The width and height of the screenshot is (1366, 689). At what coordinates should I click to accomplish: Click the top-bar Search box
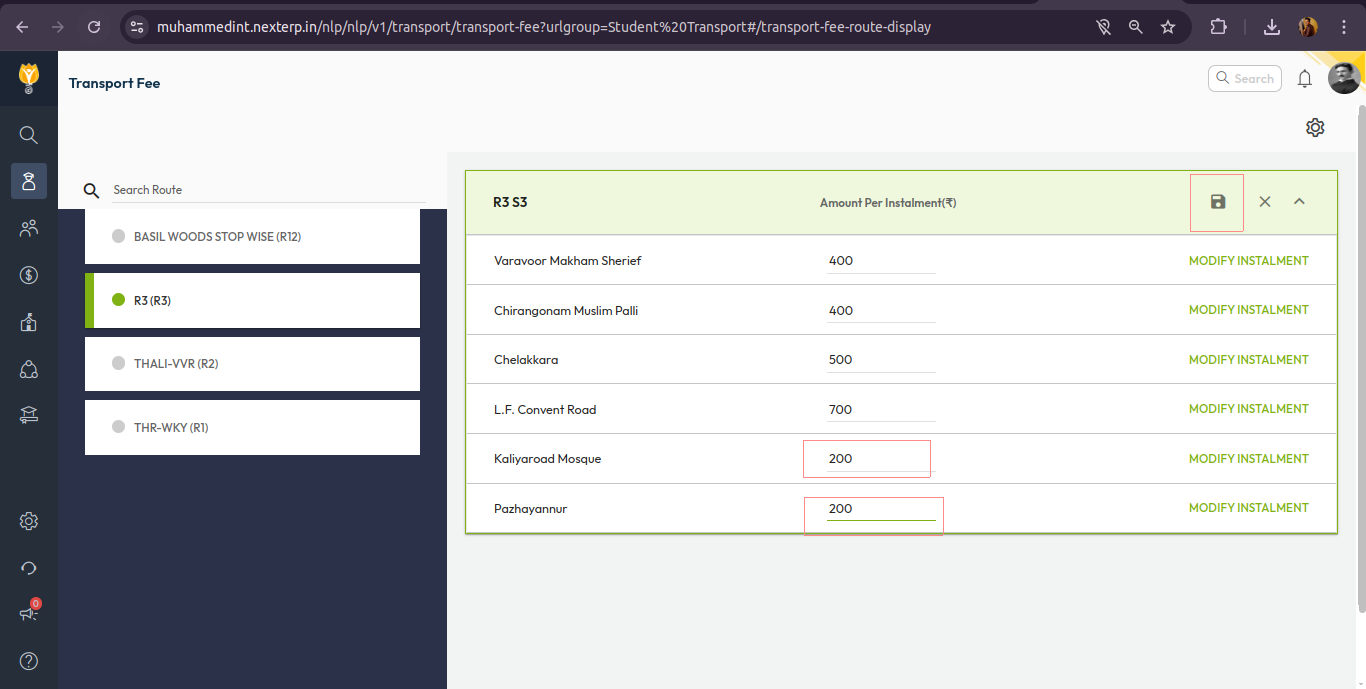tap(1245, 79)
